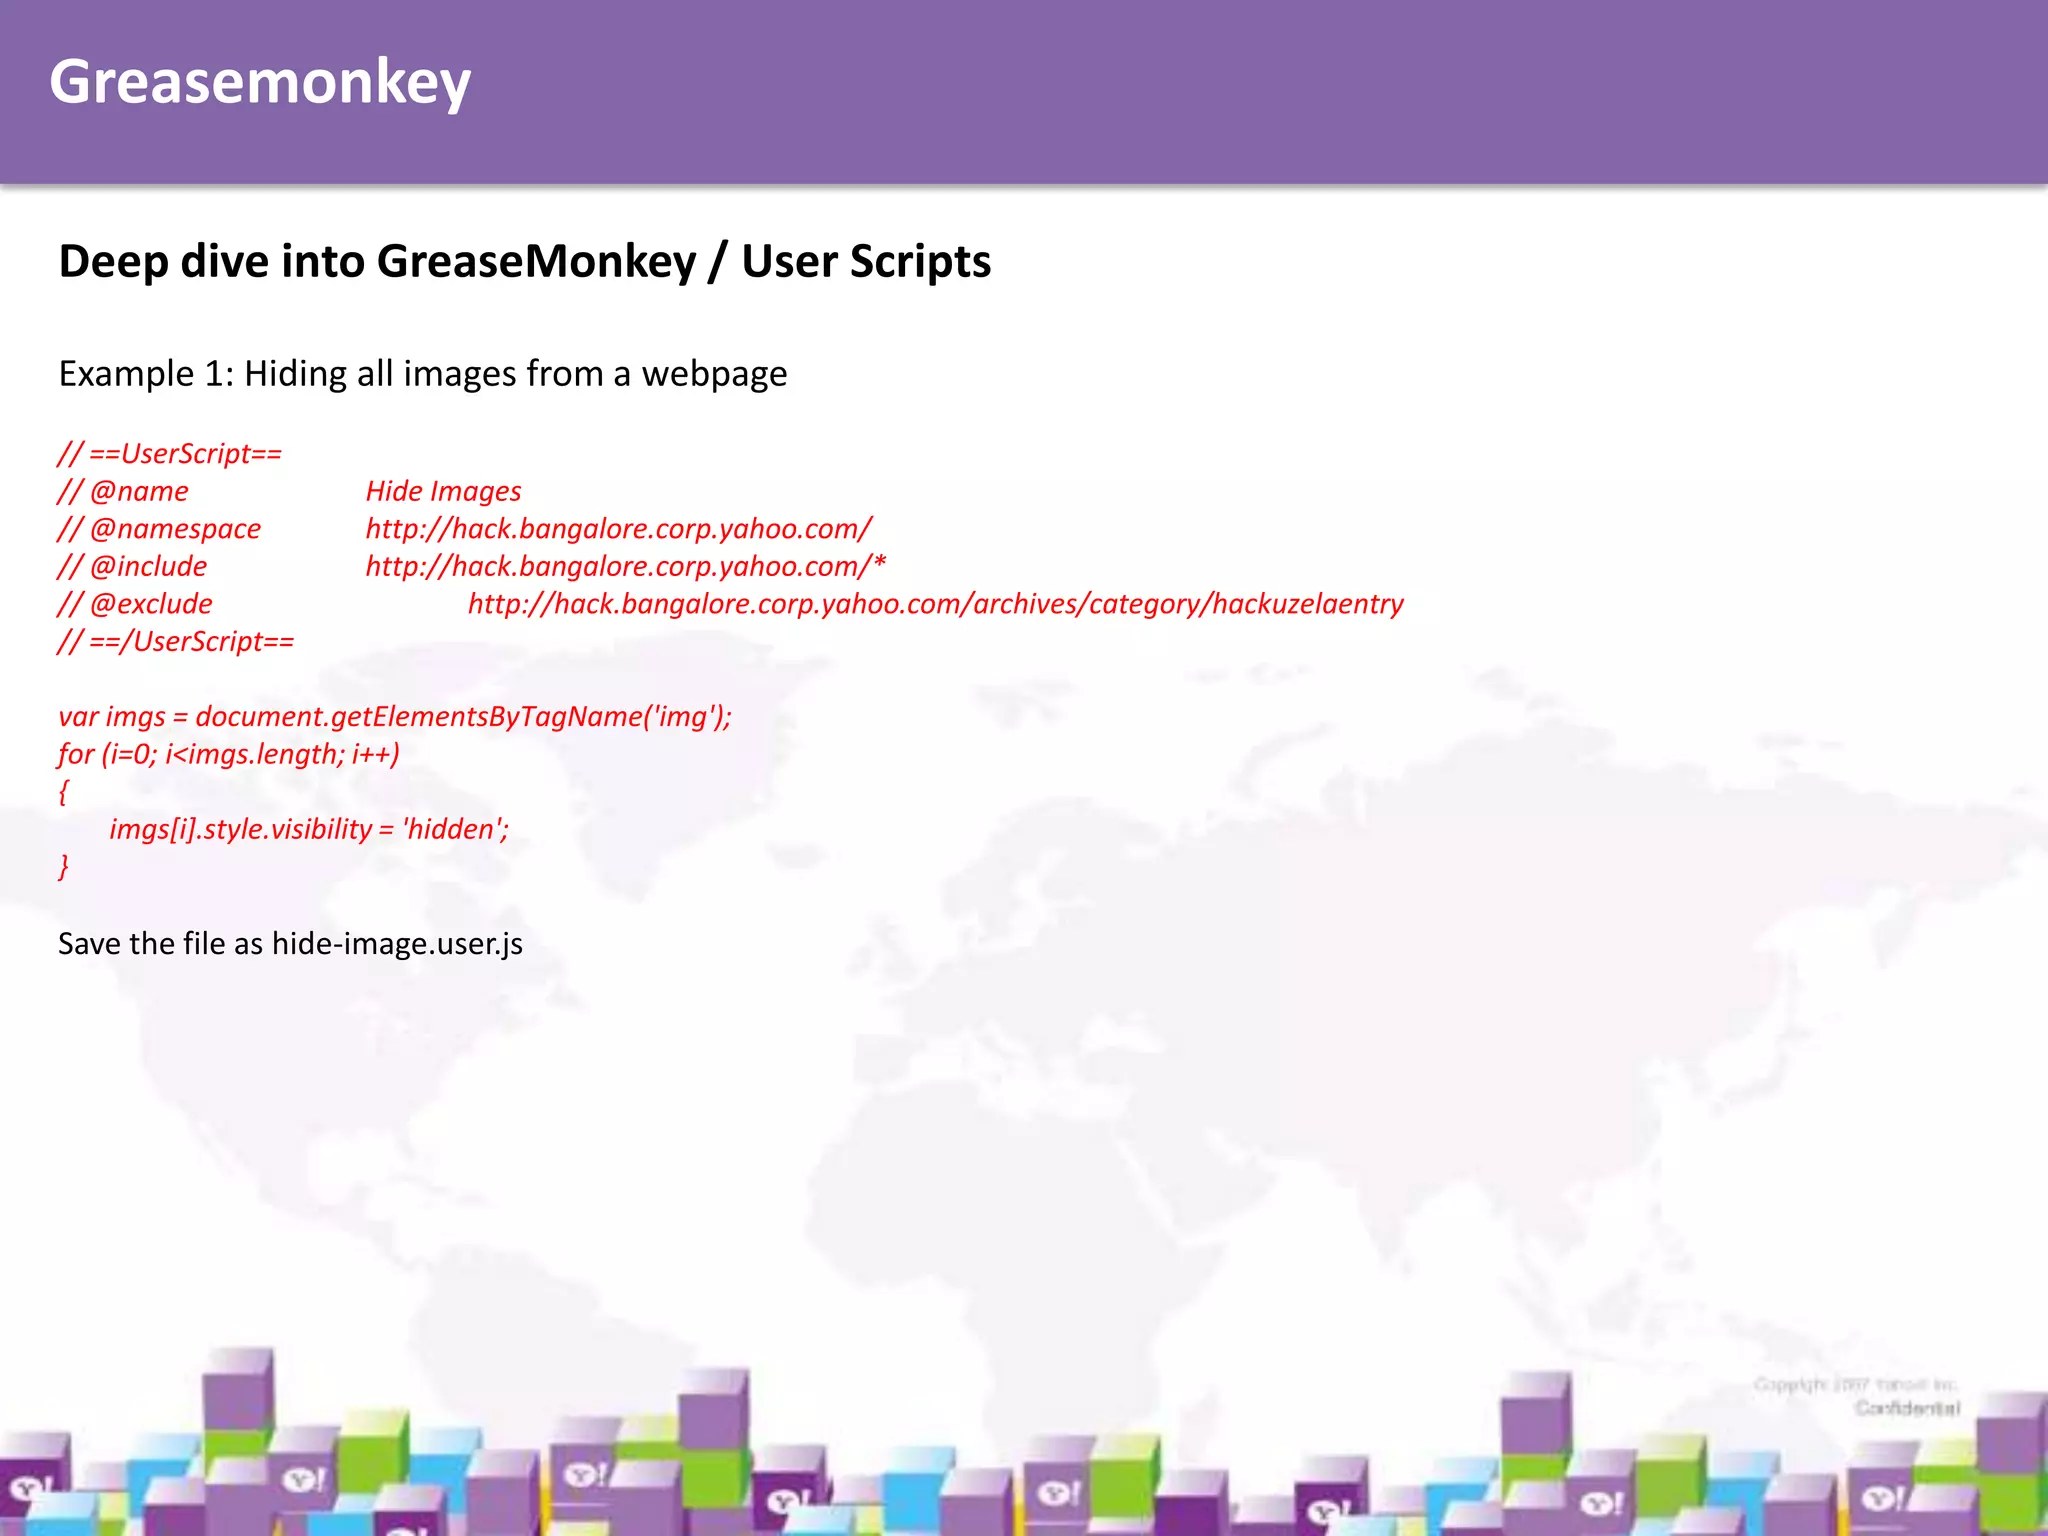Click the opening curly brace line
2048x1536 pixels.
tap(64, 792)
